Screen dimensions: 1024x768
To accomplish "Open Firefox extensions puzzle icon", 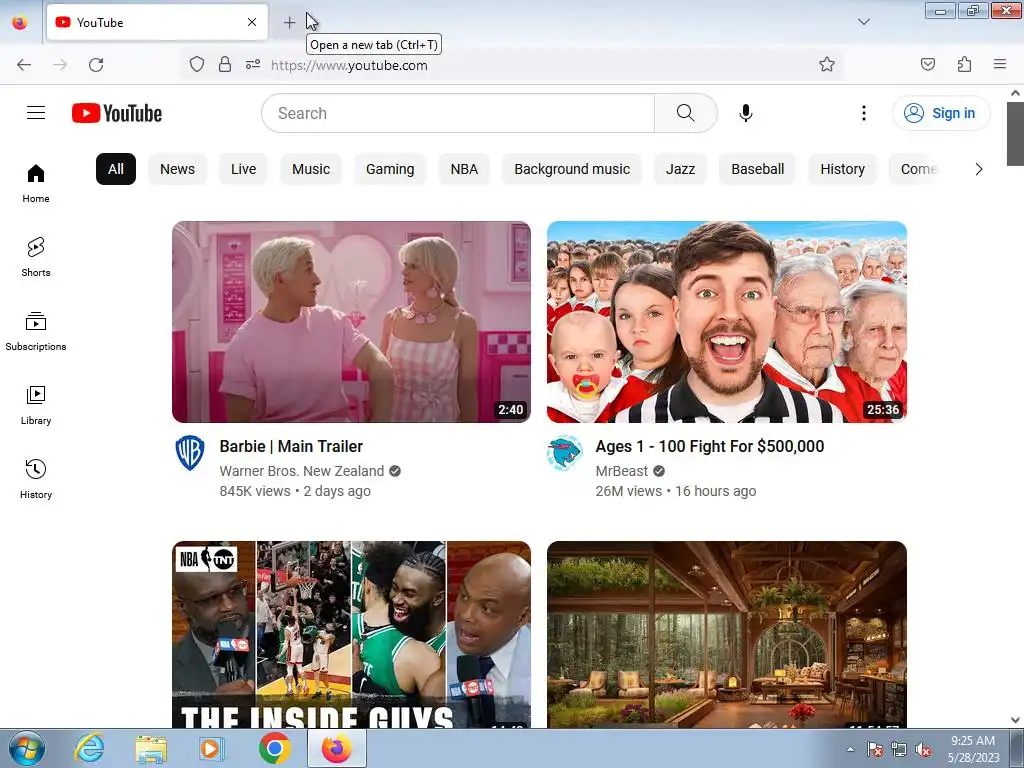I will coord(964,65).
